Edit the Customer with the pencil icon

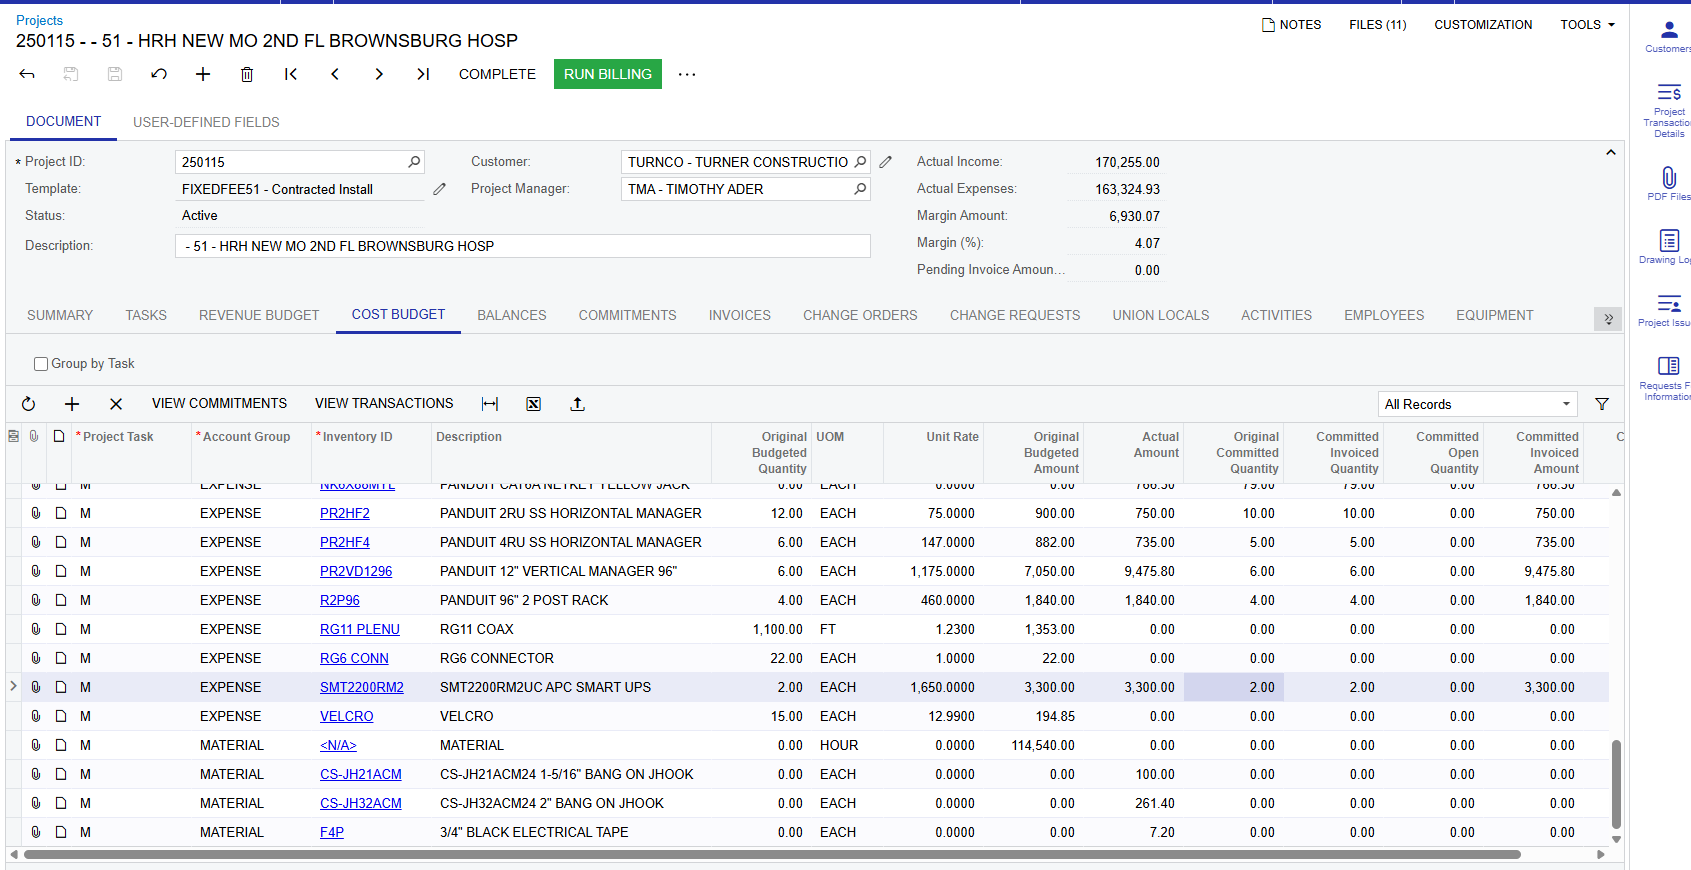885,162
